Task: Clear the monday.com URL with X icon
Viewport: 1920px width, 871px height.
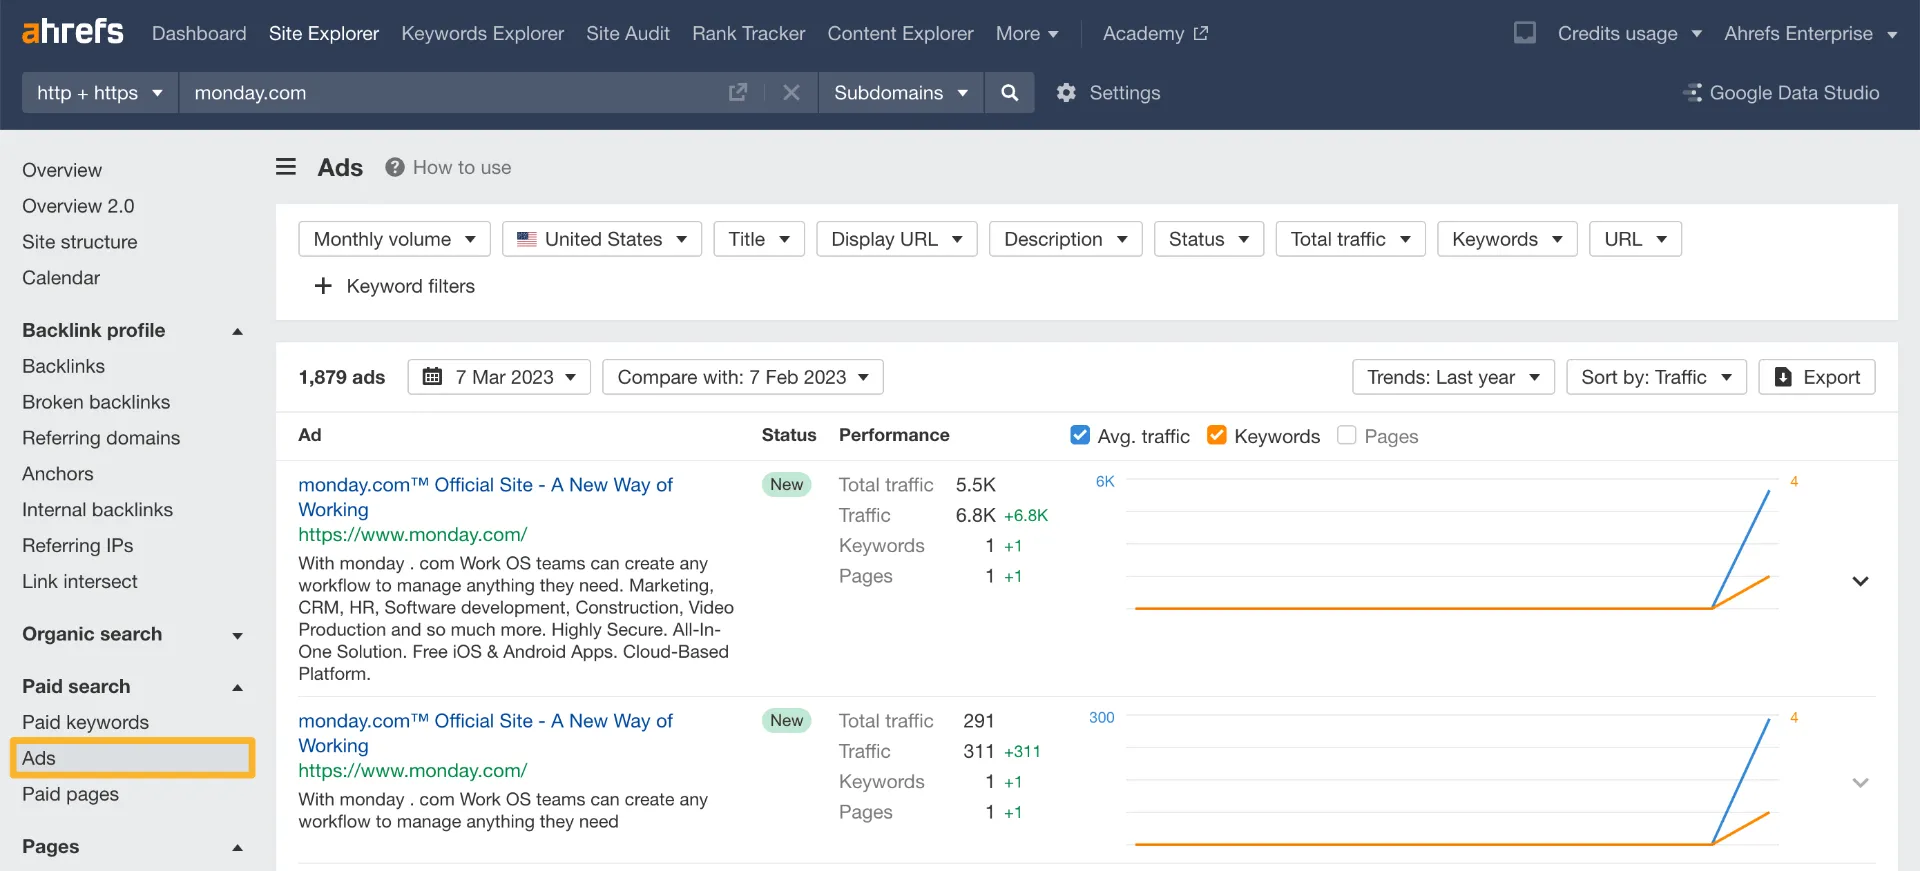Action: pos(791,92)
